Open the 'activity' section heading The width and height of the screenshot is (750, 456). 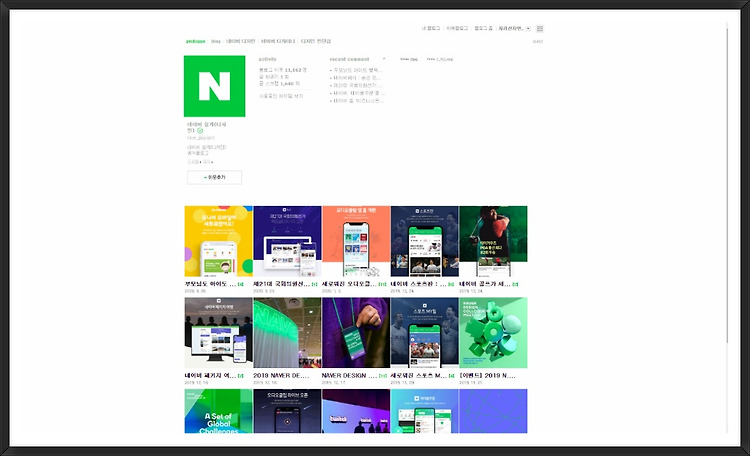pos(267,59)
